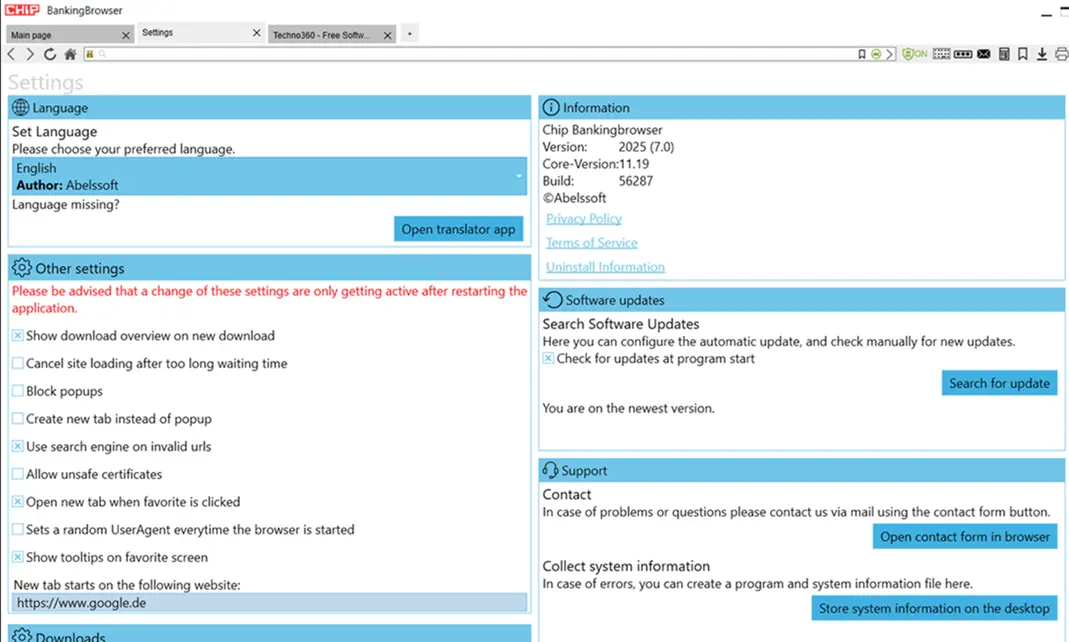Switch to the Main page tab
This screenshot has height=642, width=1069.
60,35
